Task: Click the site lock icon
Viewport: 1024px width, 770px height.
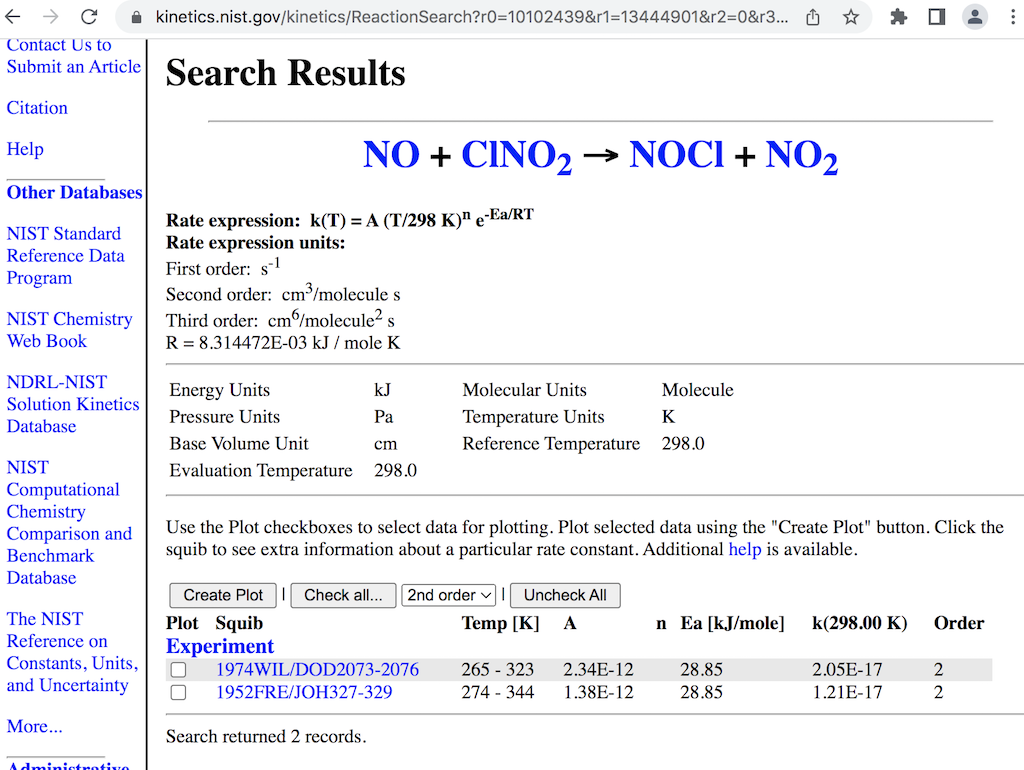Action: point(137,17)
